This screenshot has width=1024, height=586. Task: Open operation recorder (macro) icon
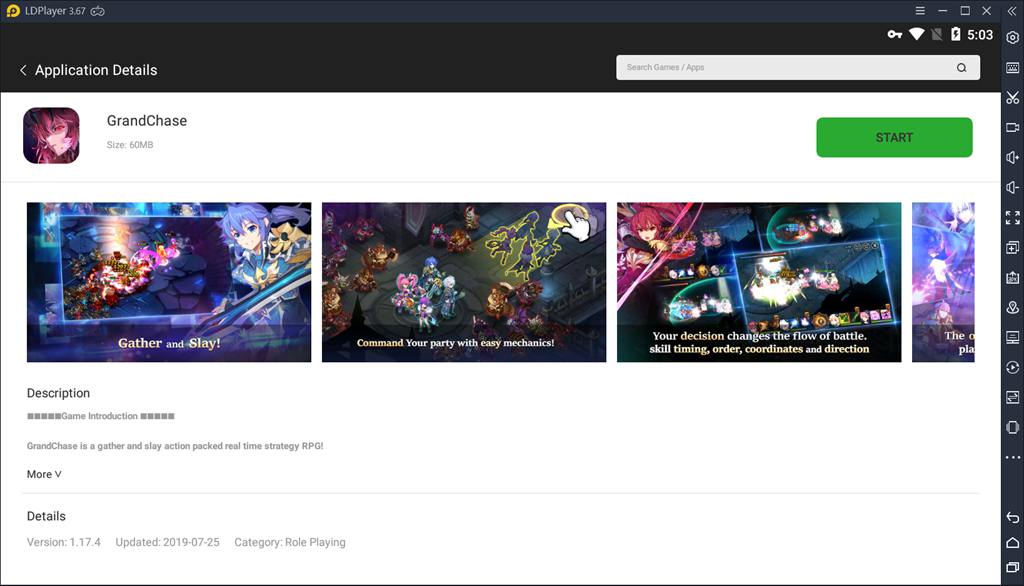coord(1012,367)
